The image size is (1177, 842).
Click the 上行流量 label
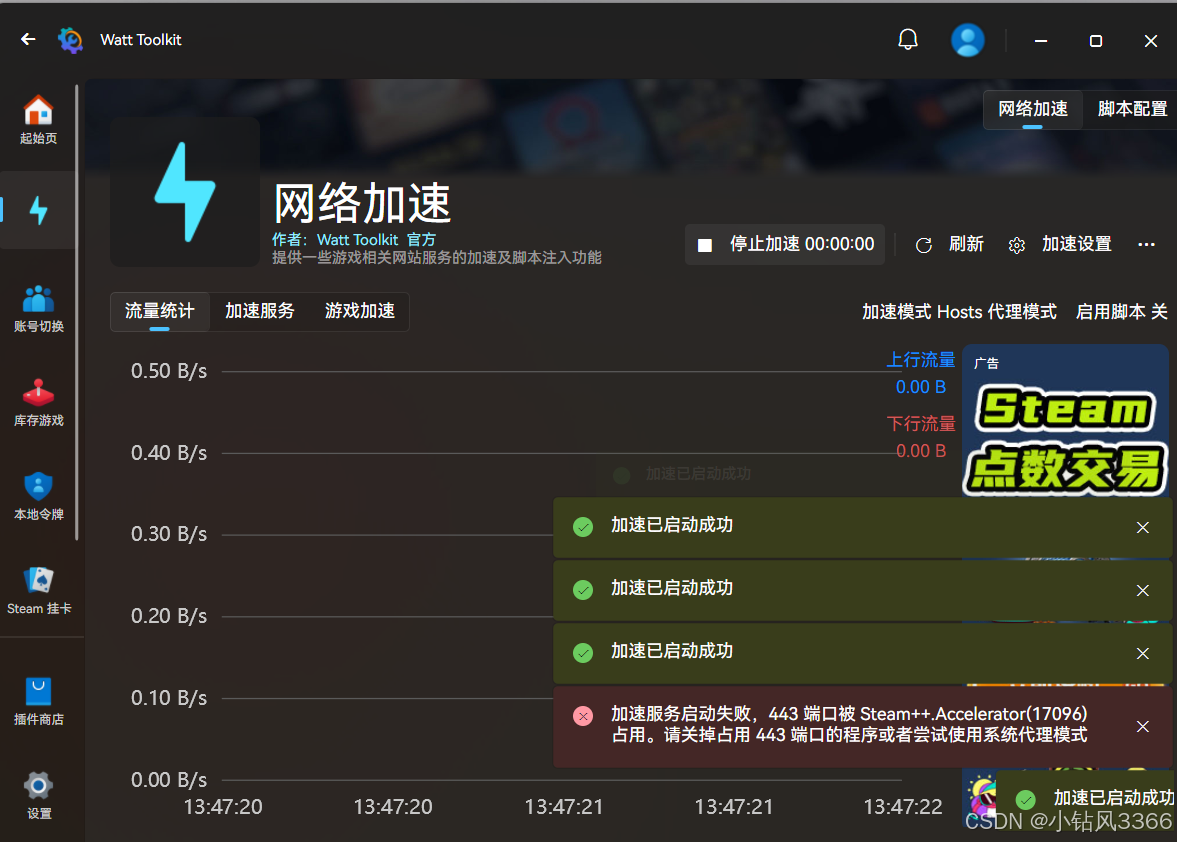pyautogui.click(x=920, y=360)
